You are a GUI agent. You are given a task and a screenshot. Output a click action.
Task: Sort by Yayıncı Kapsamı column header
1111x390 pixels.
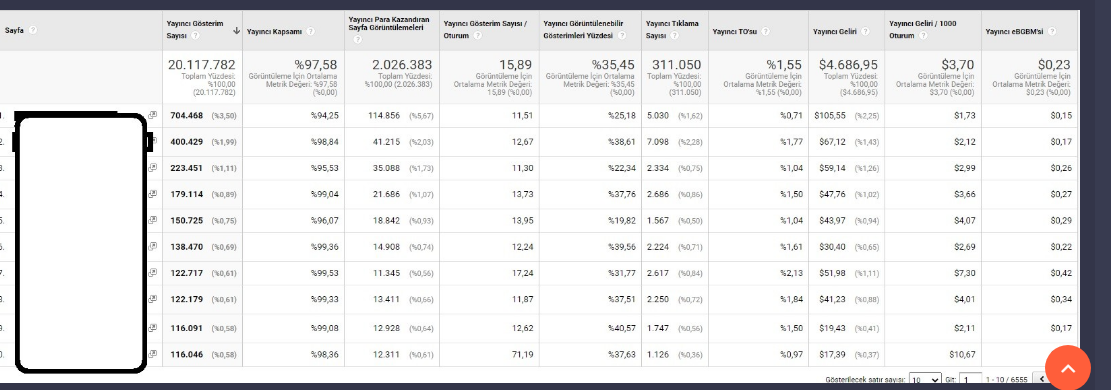(274, 31)
